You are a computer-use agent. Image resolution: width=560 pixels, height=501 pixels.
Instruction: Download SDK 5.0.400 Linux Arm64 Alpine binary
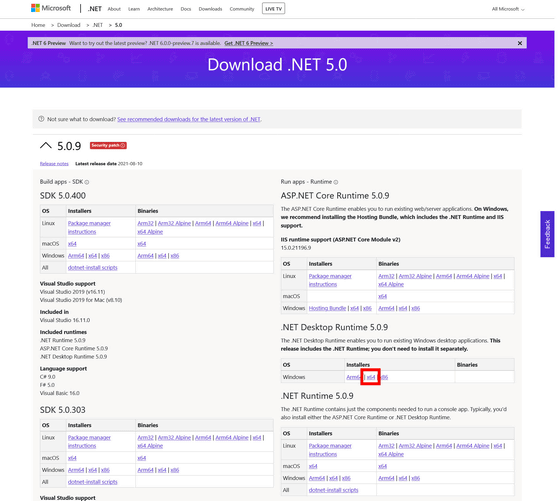pos(232,223)
